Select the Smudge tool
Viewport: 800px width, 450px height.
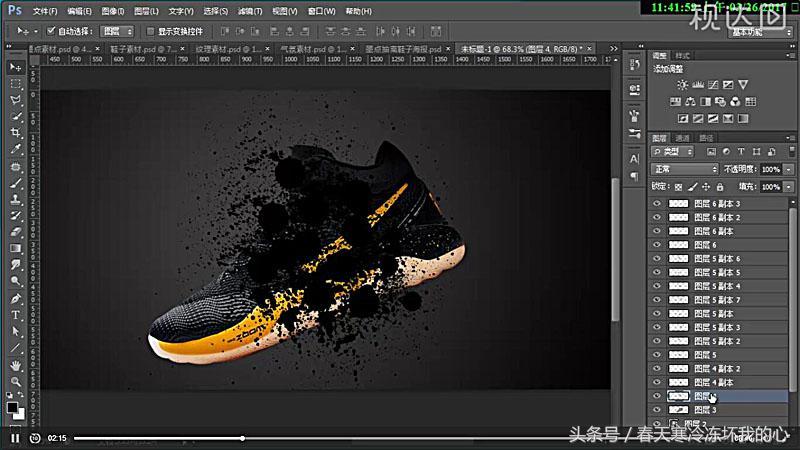(16, 265)
